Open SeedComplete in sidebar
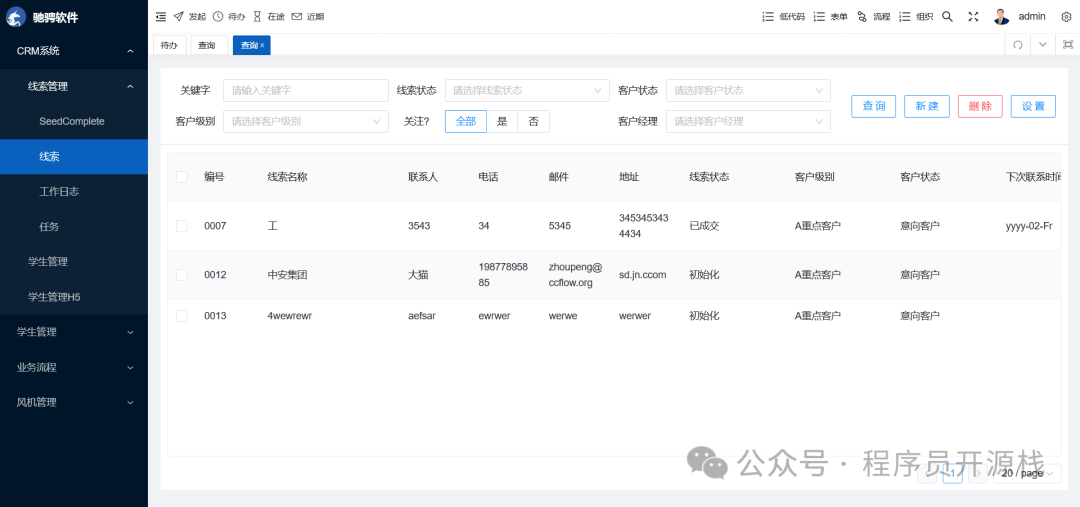Viewport: 1080px width, 507px height. [x=74, y=121]
